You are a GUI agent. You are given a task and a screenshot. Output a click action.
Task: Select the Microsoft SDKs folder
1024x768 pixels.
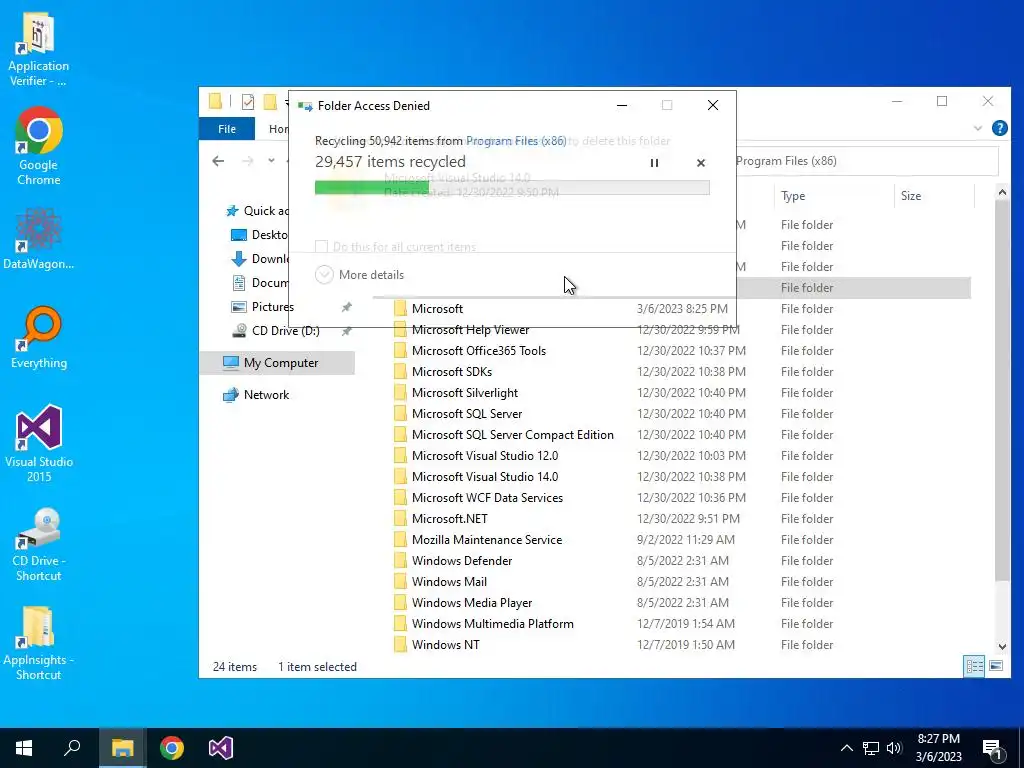(452, 372)
